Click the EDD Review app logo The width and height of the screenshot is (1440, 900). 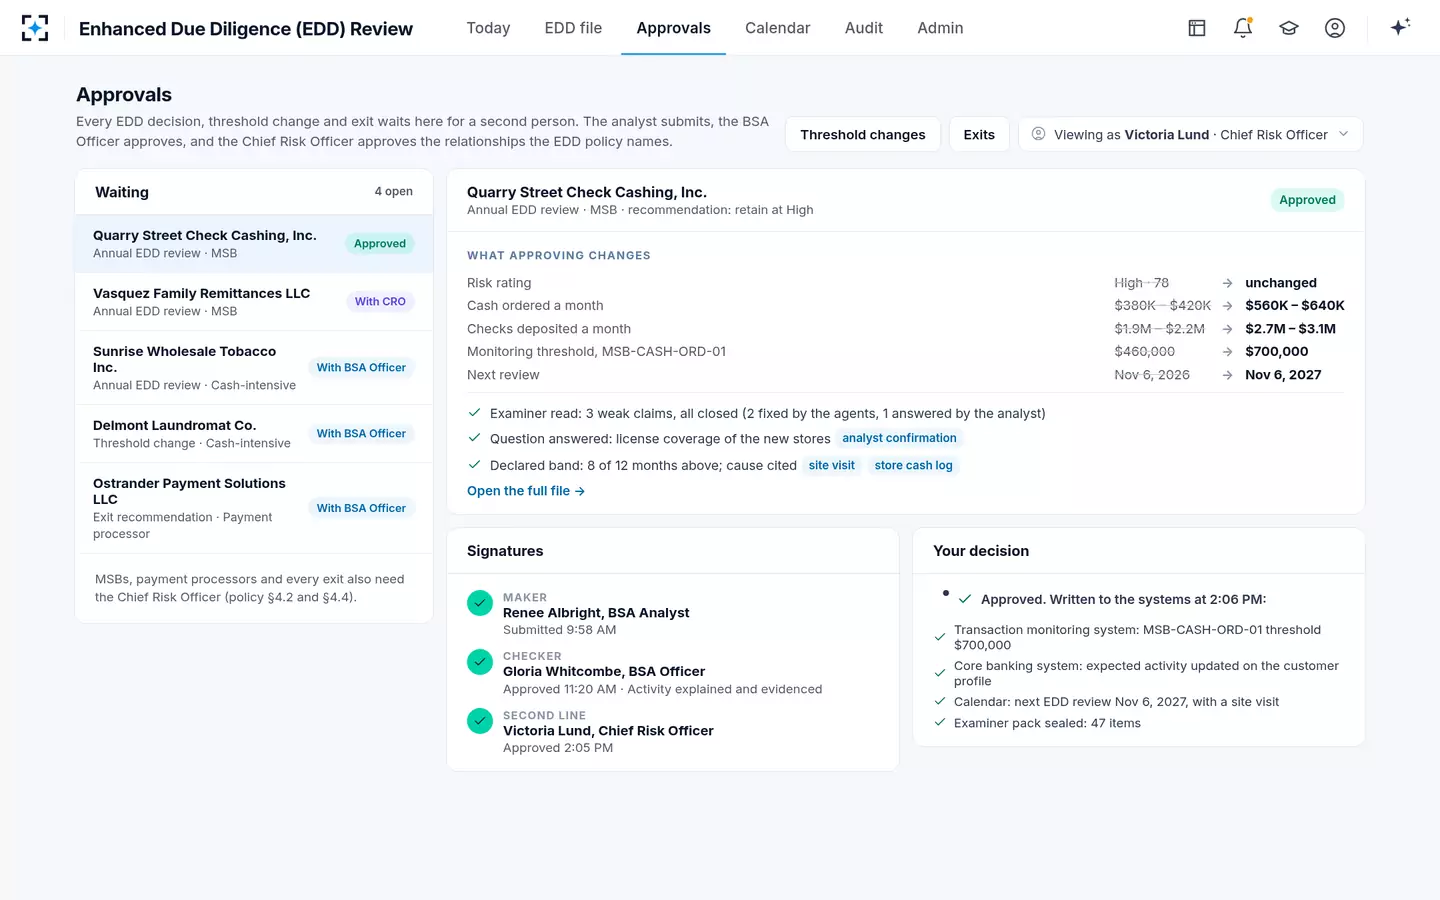click(x=35, y=28)
